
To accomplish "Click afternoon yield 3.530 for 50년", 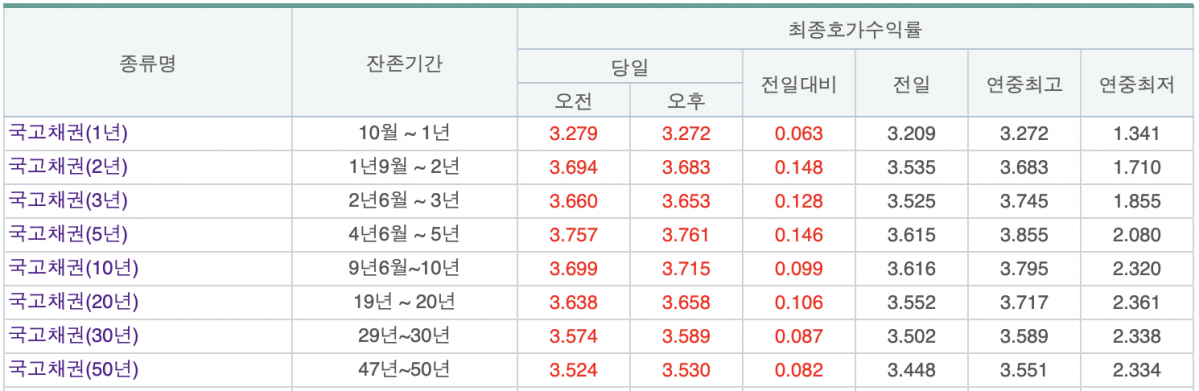I will (686, 370).
